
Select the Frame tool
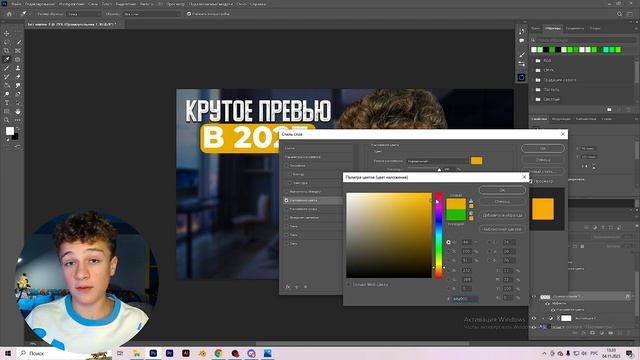click(x=18, y=51)
